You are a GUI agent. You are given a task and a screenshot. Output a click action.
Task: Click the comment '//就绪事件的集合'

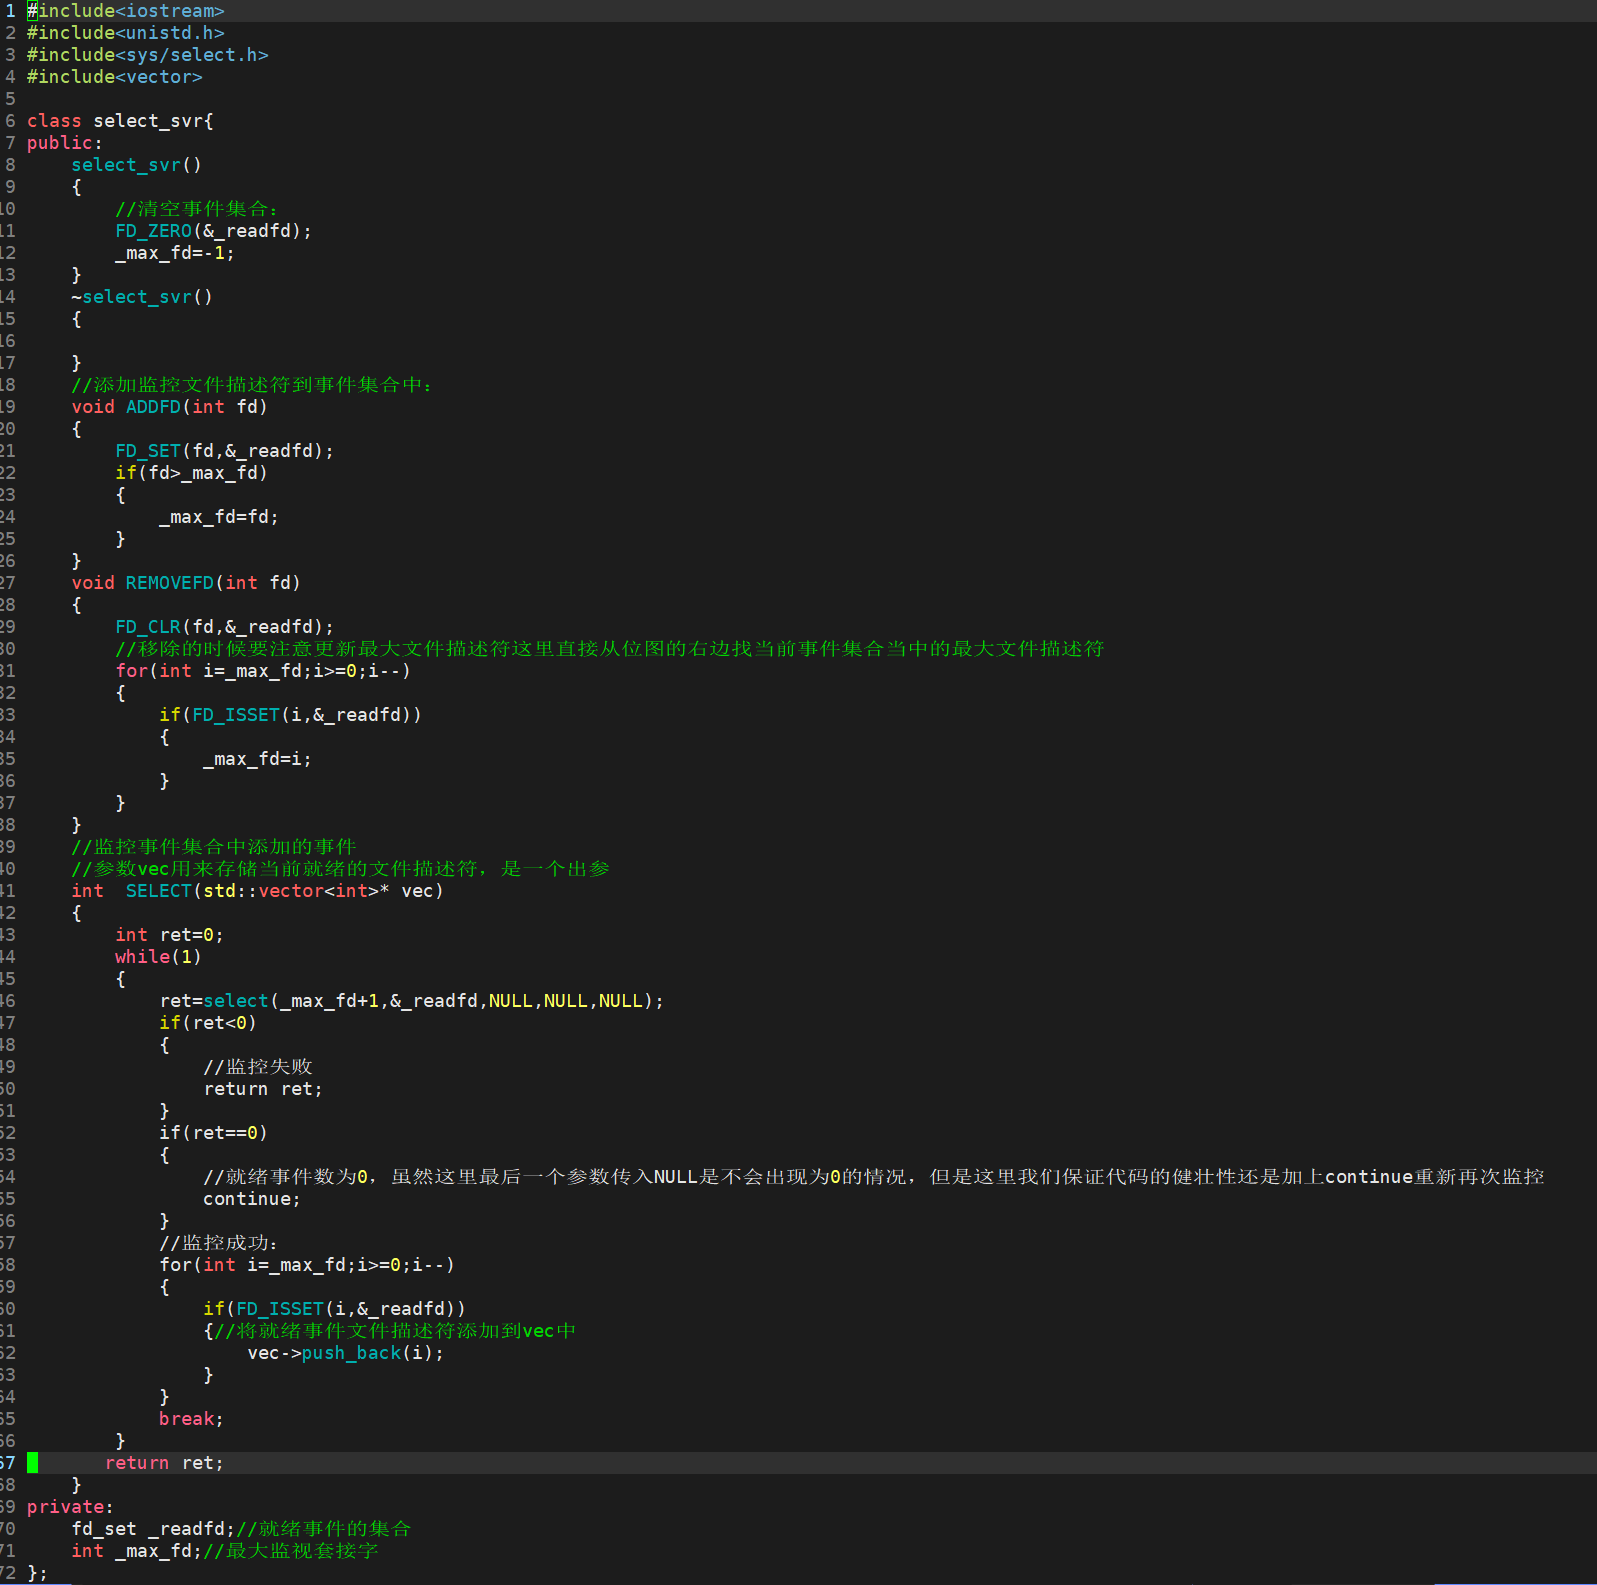(323, 1529)
